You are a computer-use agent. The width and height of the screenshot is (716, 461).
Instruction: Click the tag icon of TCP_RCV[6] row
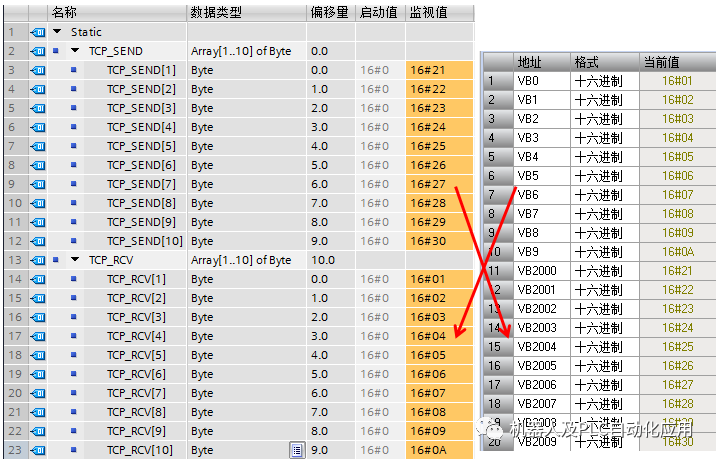tap(38, 374)
